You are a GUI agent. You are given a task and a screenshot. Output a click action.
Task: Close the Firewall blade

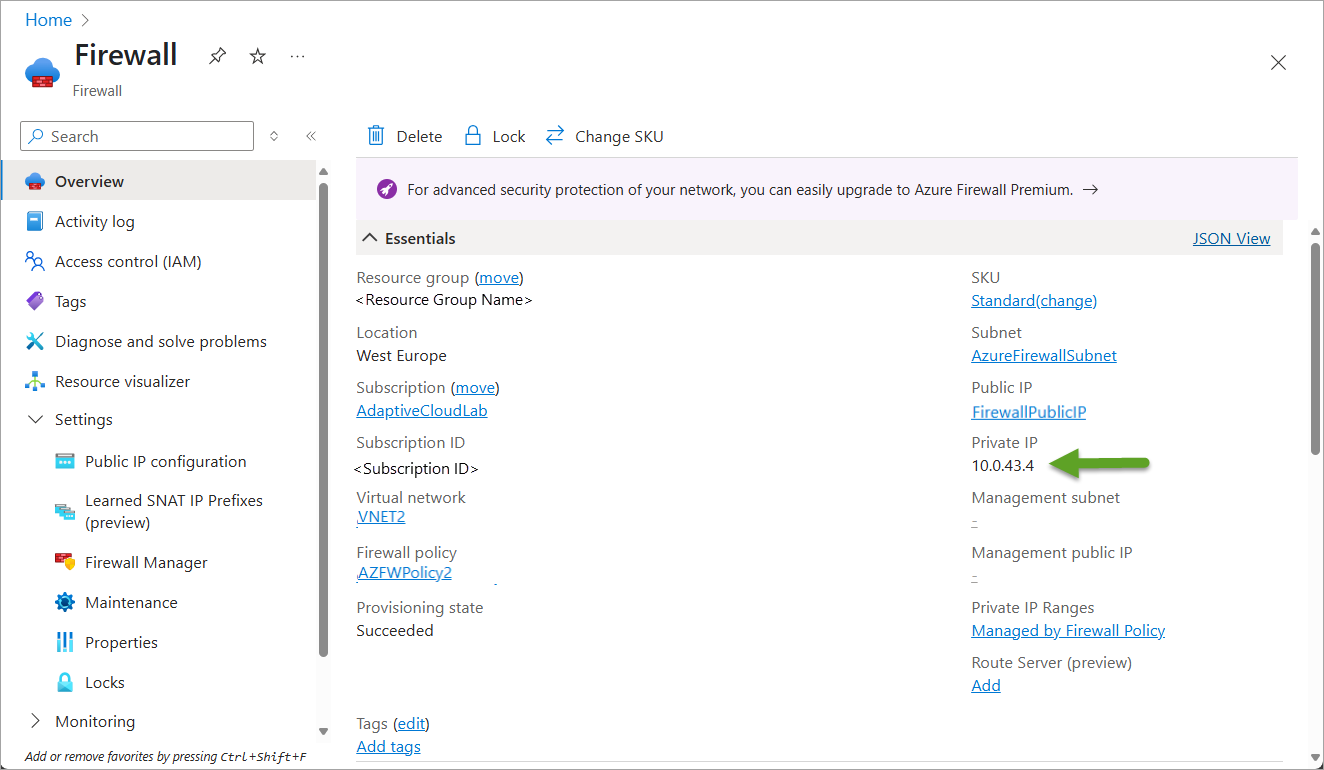pyautogui.click(x=1278, y=62)
